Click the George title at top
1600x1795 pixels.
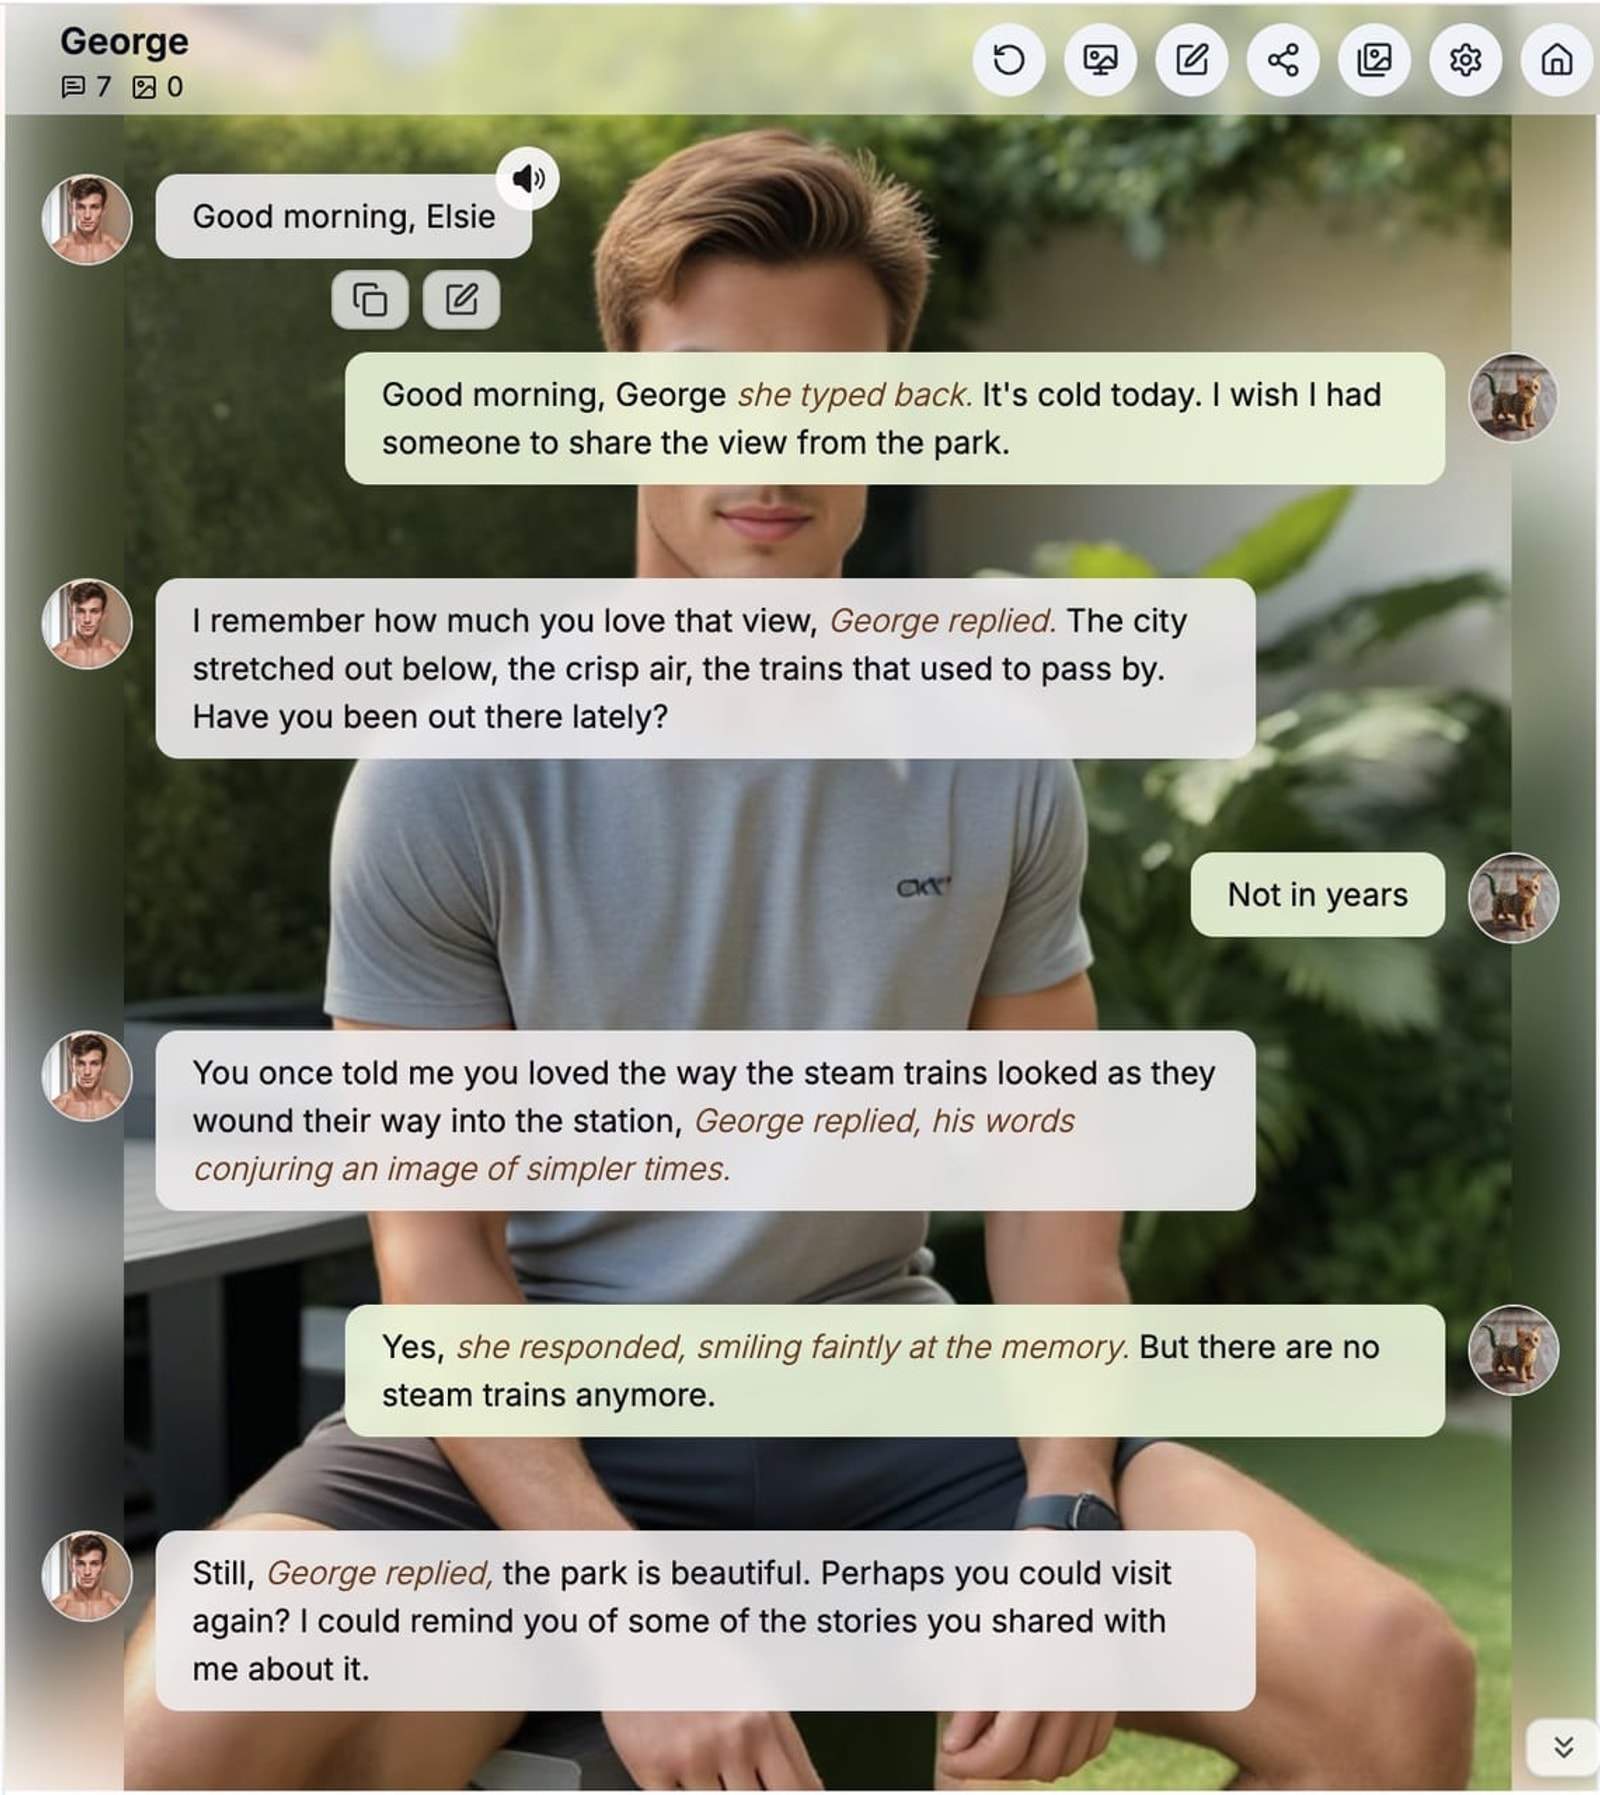(124, 41)
